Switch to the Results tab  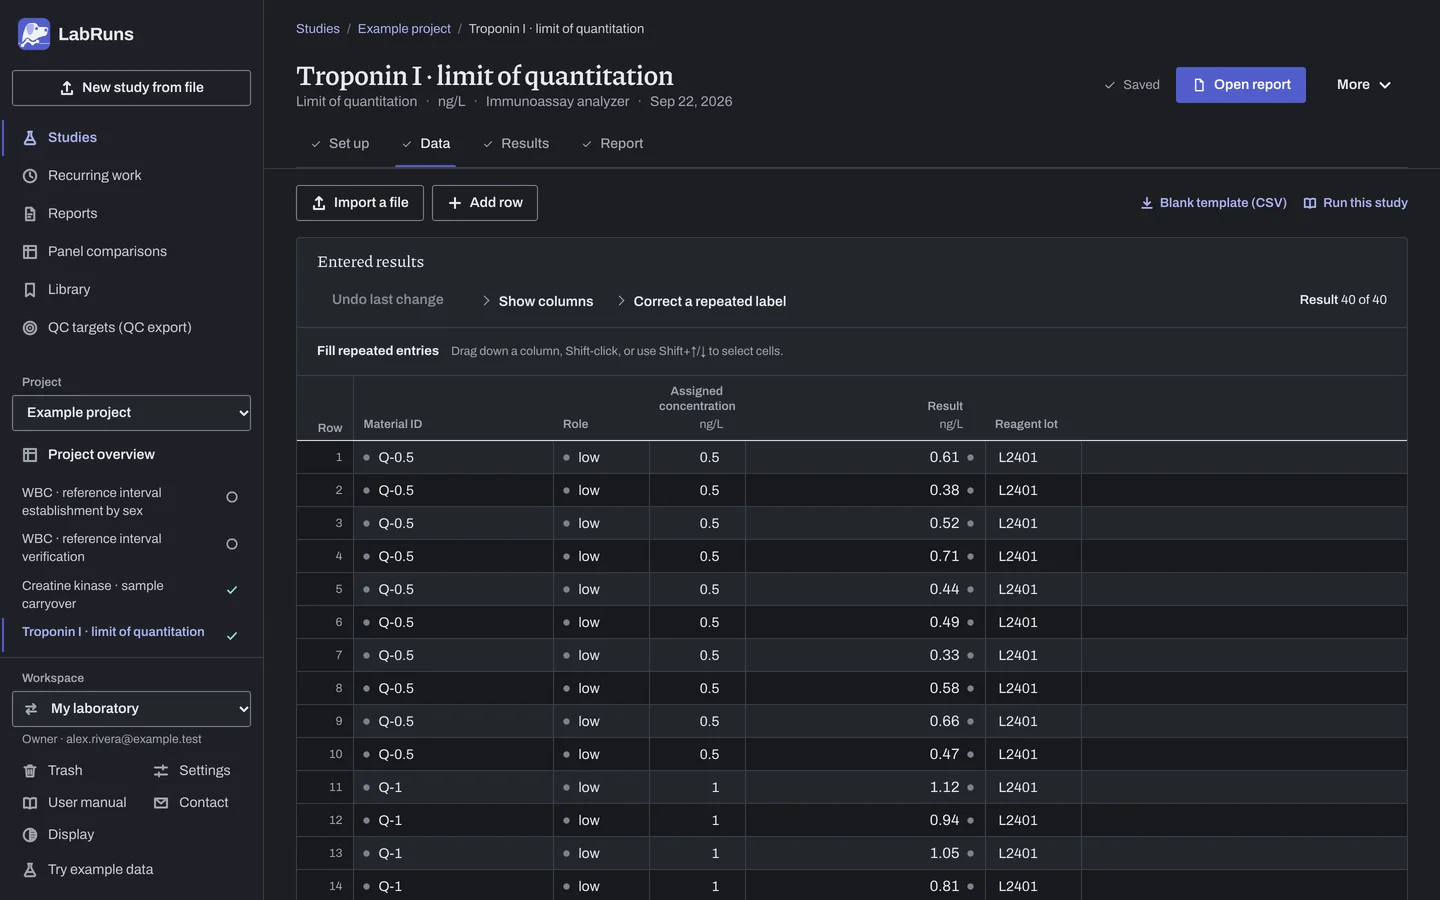[516, 144]
